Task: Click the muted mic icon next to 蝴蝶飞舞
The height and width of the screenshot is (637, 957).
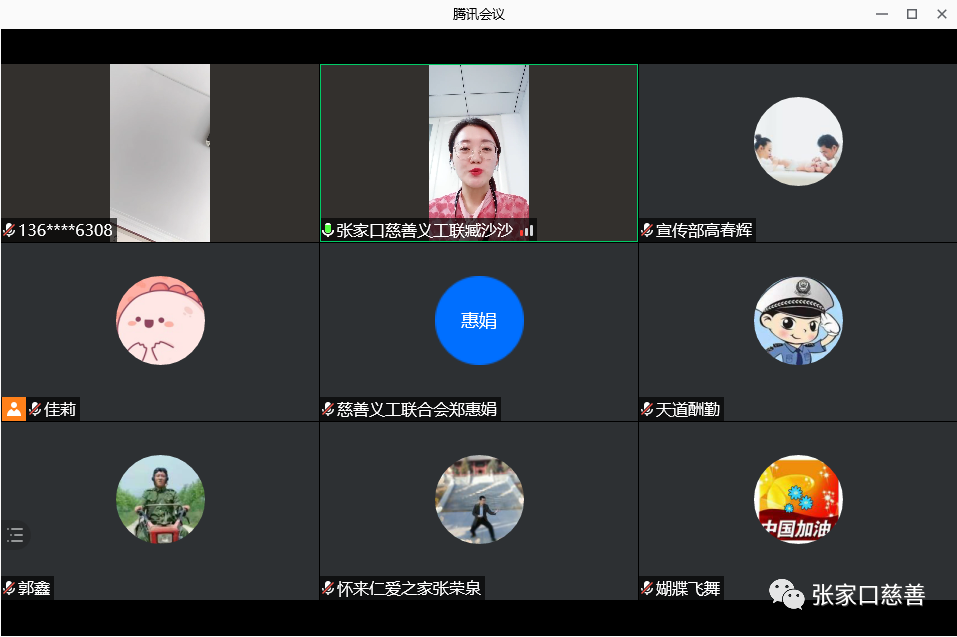Action: [647, 588]
